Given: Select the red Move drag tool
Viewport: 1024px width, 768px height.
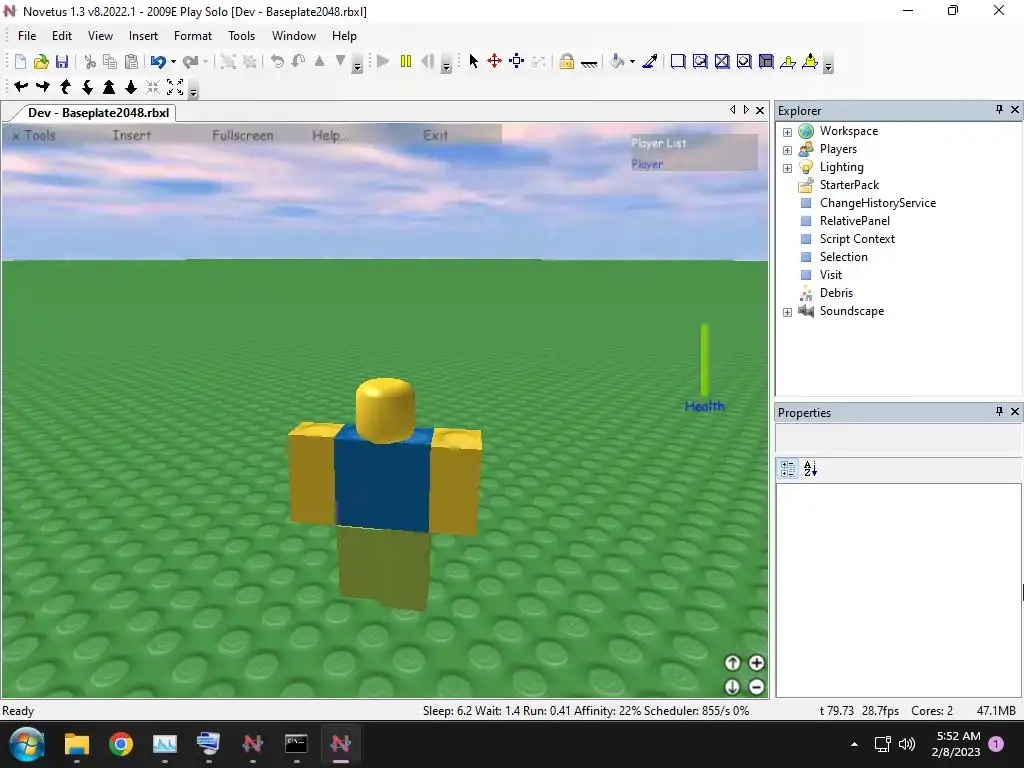Looking at the screenshot, I should click(x=494, y=61).
